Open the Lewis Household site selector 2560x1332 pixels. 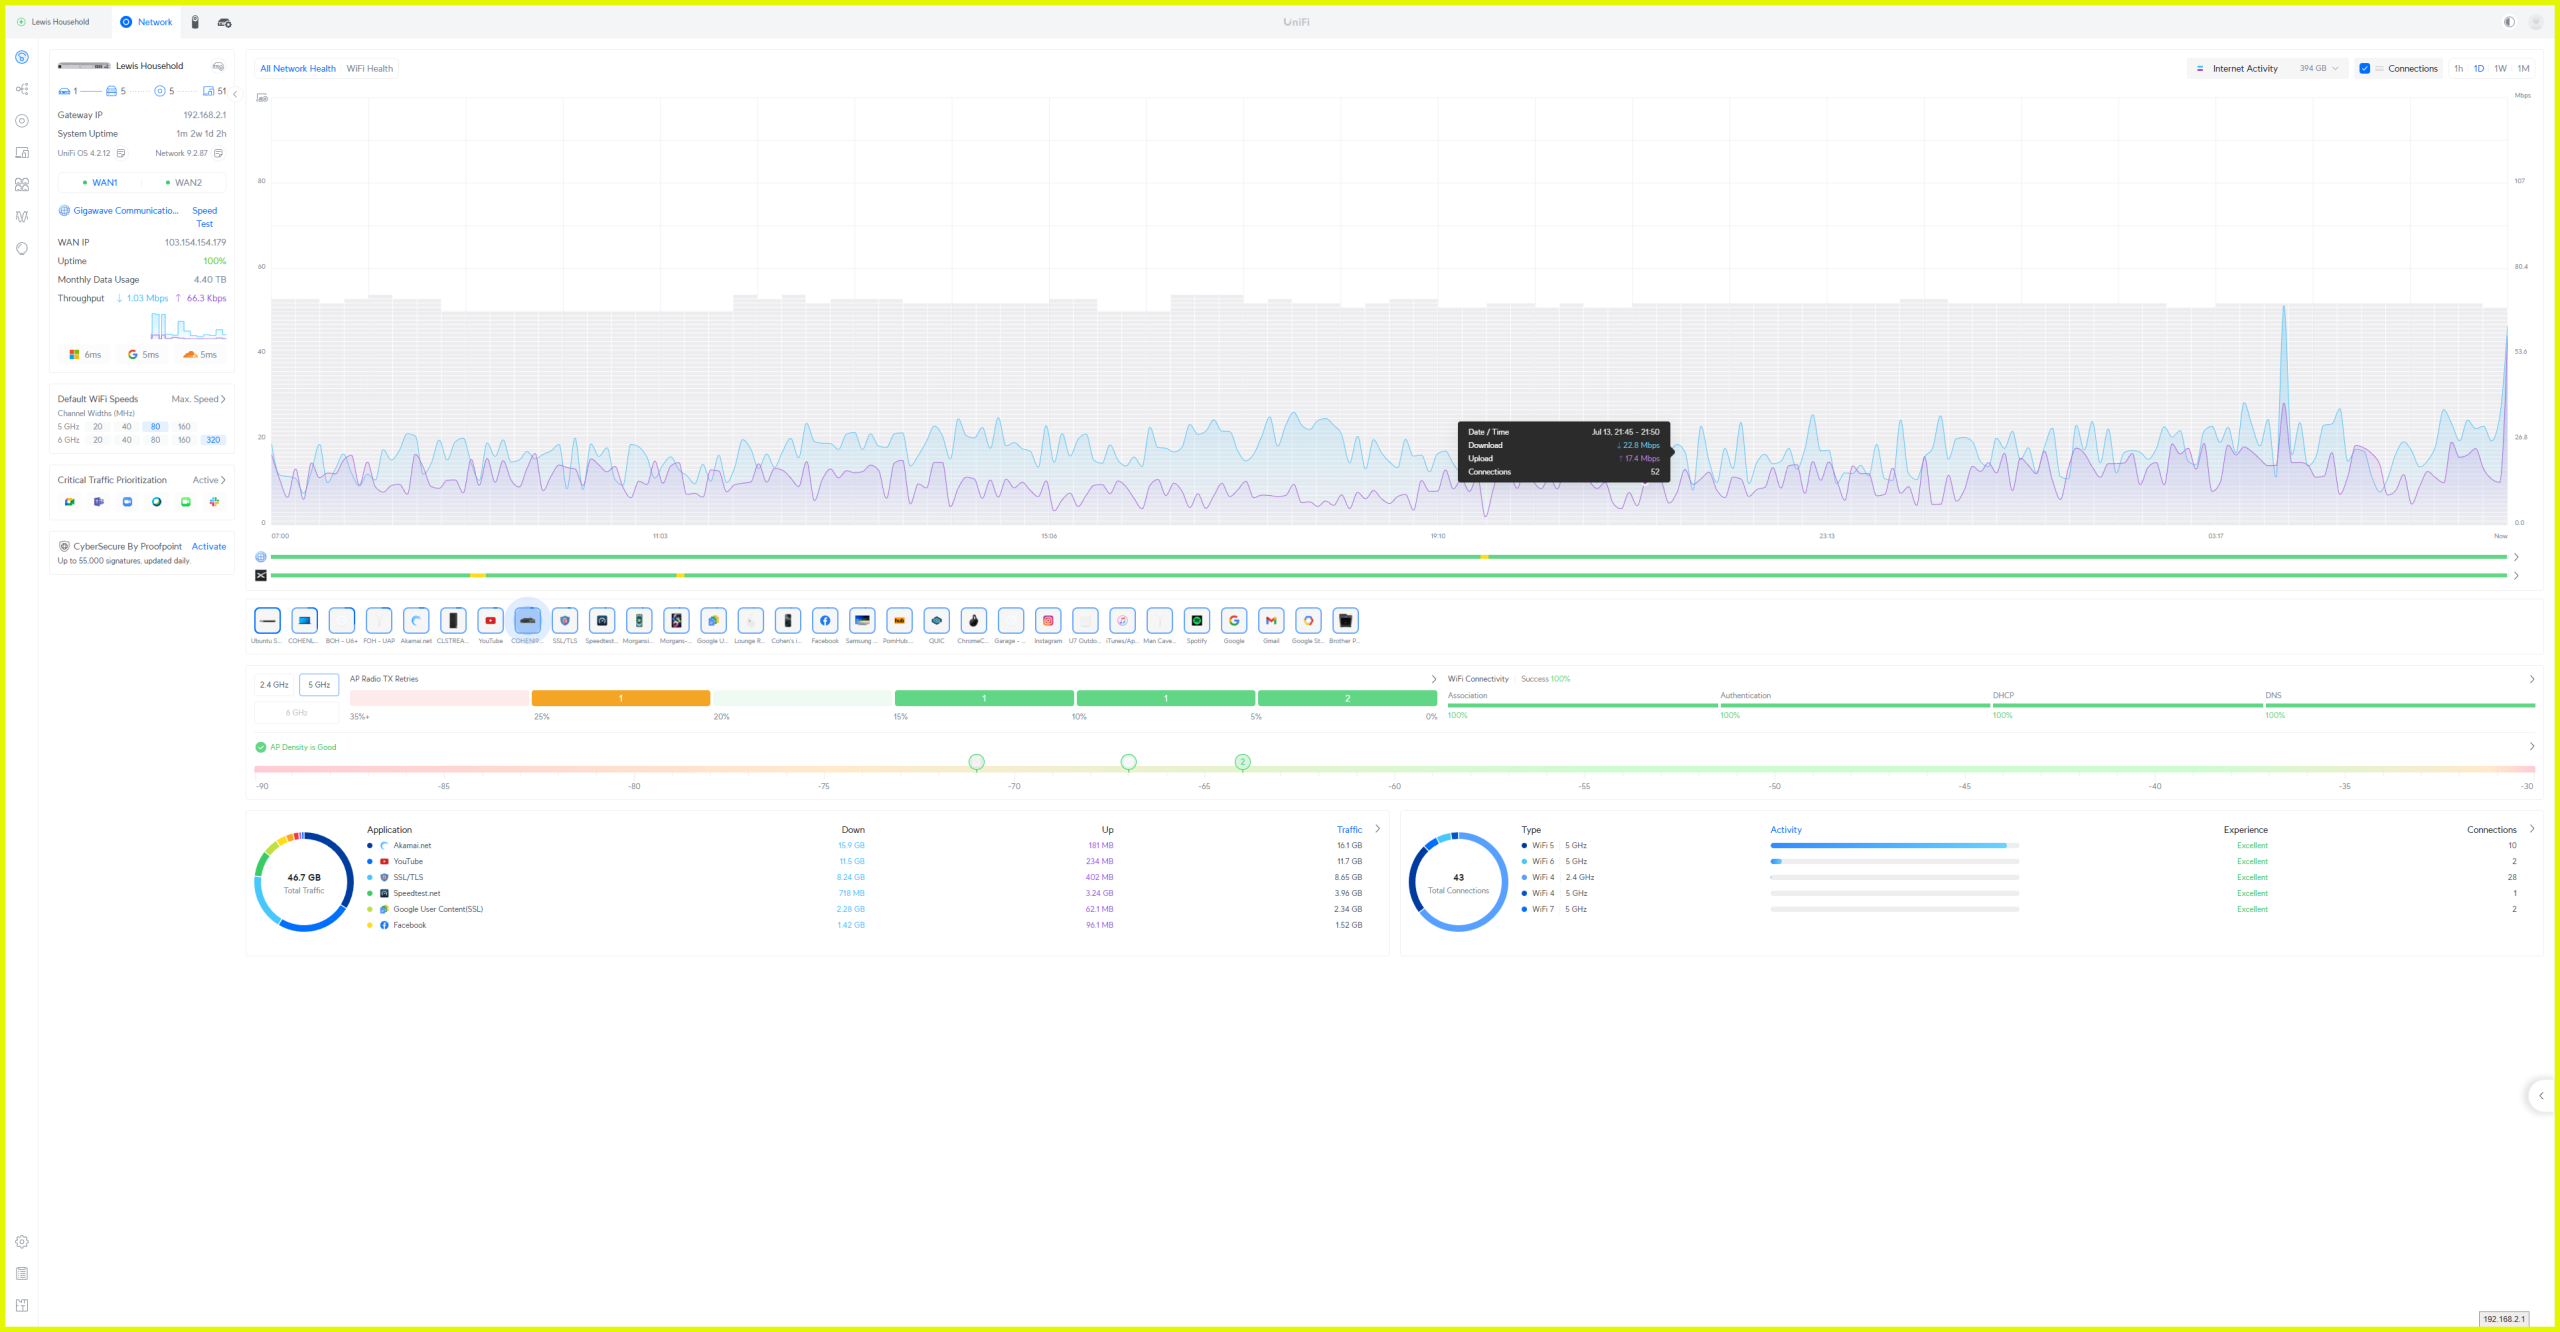(54, 22)
